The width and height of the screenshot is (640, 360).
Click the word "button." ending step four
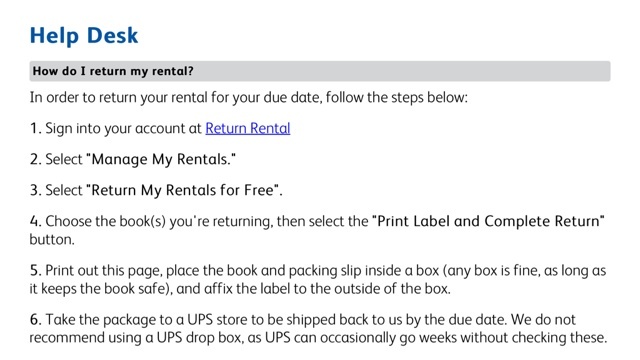[x=52, y=239]
